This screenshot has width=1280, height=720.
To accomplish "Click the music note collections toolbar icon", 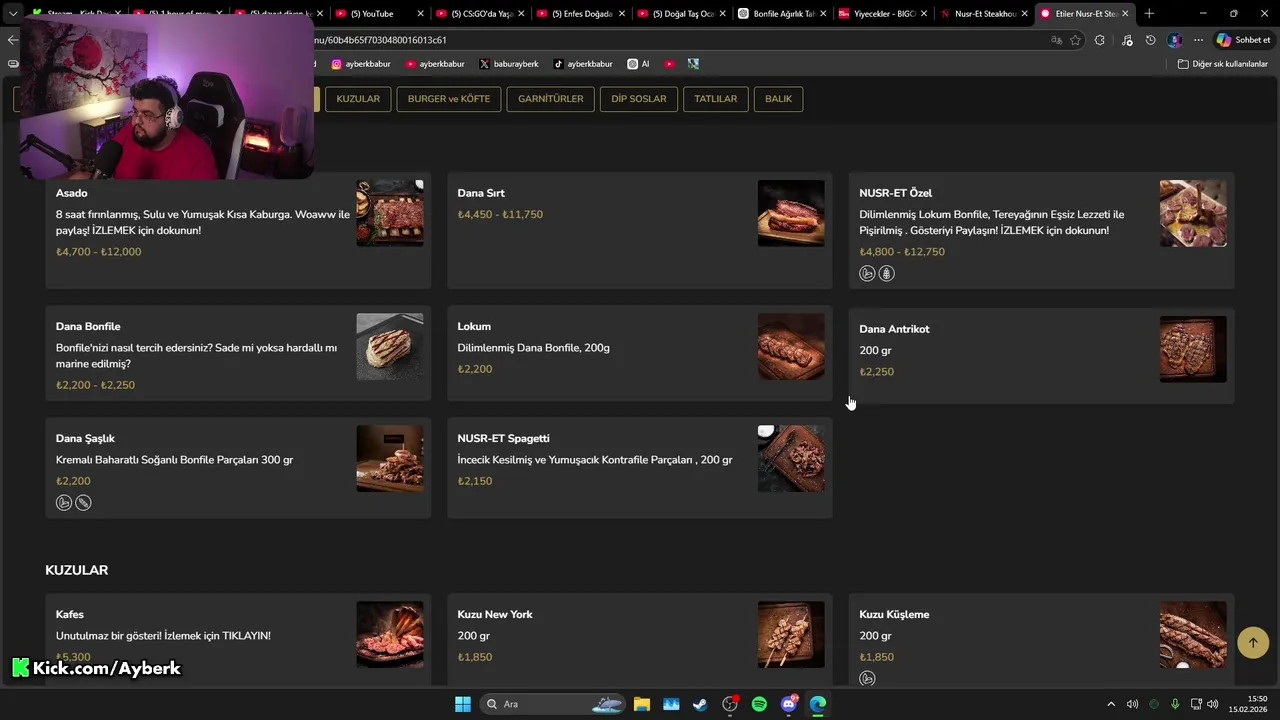I will 1127,40.
